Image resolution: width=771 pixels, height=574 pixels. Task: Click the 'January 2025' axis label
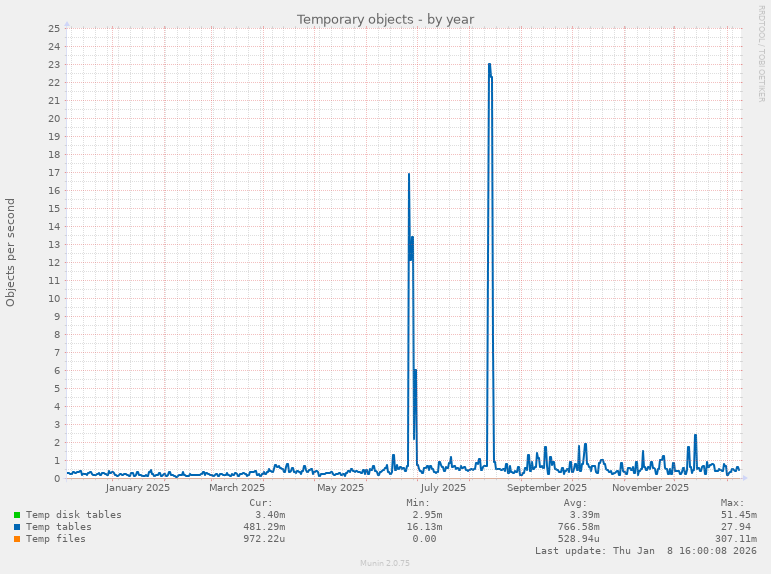tap(138, 488)
